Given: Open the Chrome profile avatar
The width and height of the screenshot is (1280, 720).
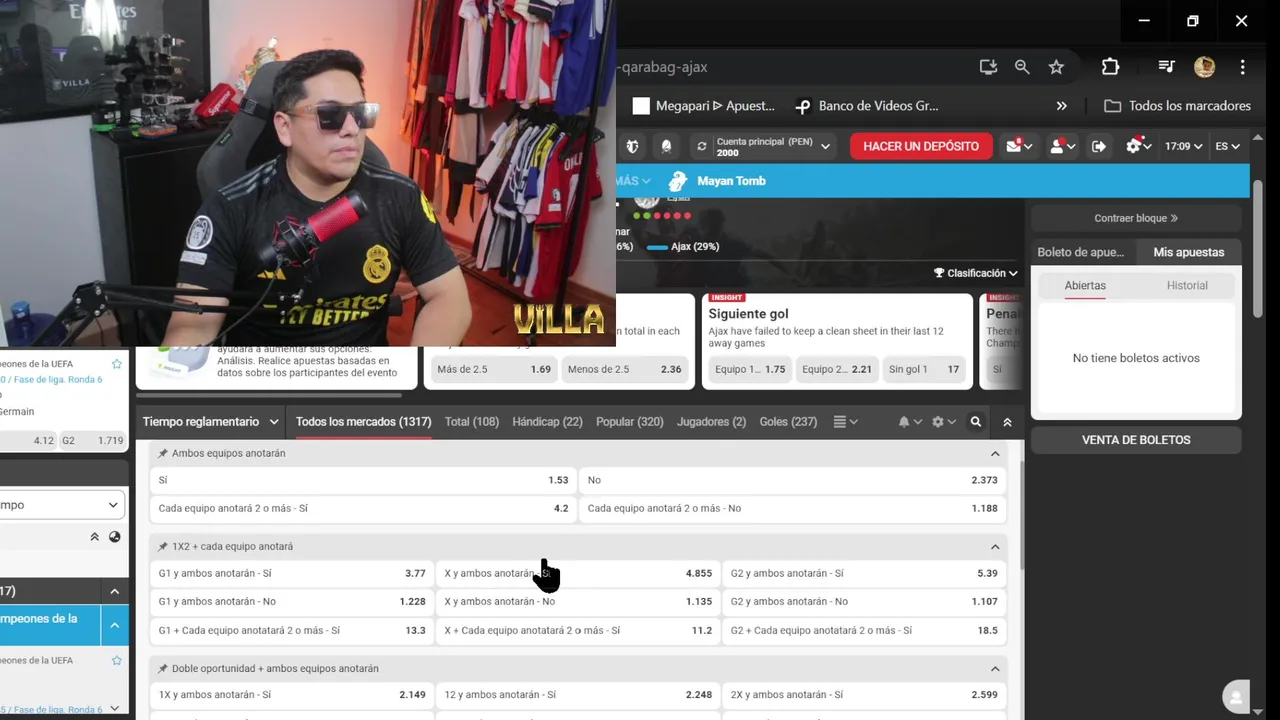Looking at the screenshot, I should 1204,67.
